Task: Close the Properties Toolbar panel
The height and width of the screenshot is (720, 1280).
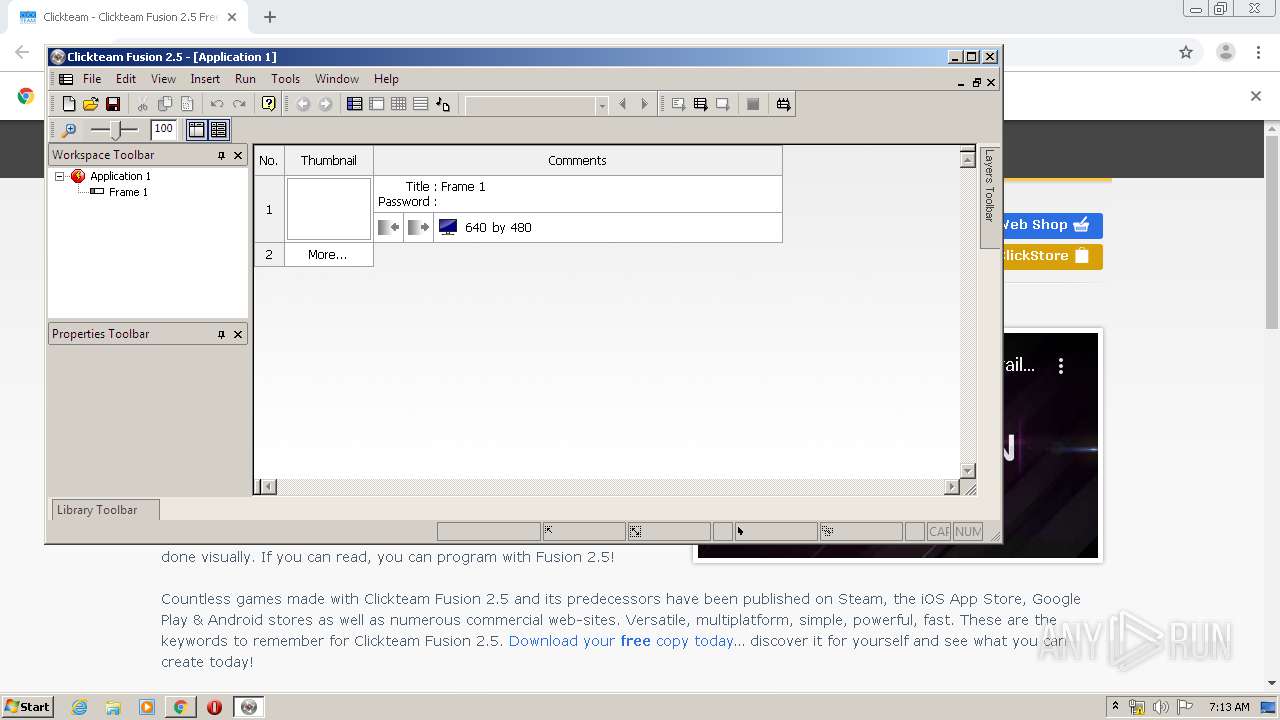Action: (x=238, y=334)
